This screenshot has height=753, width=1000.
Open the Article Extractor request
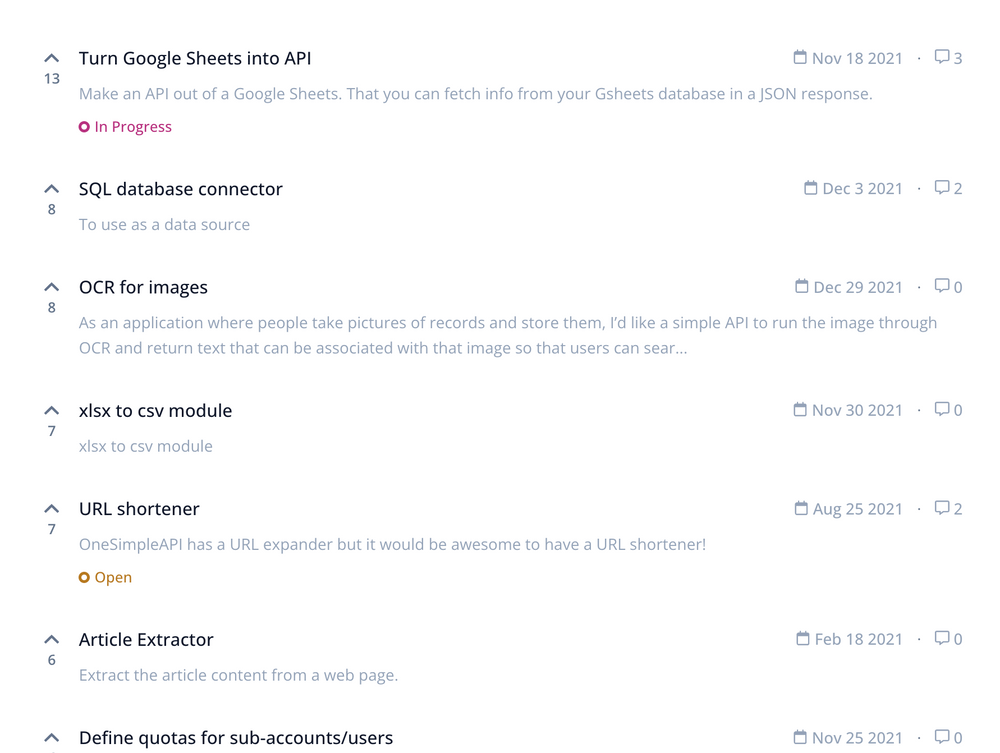tap(146, 639)
